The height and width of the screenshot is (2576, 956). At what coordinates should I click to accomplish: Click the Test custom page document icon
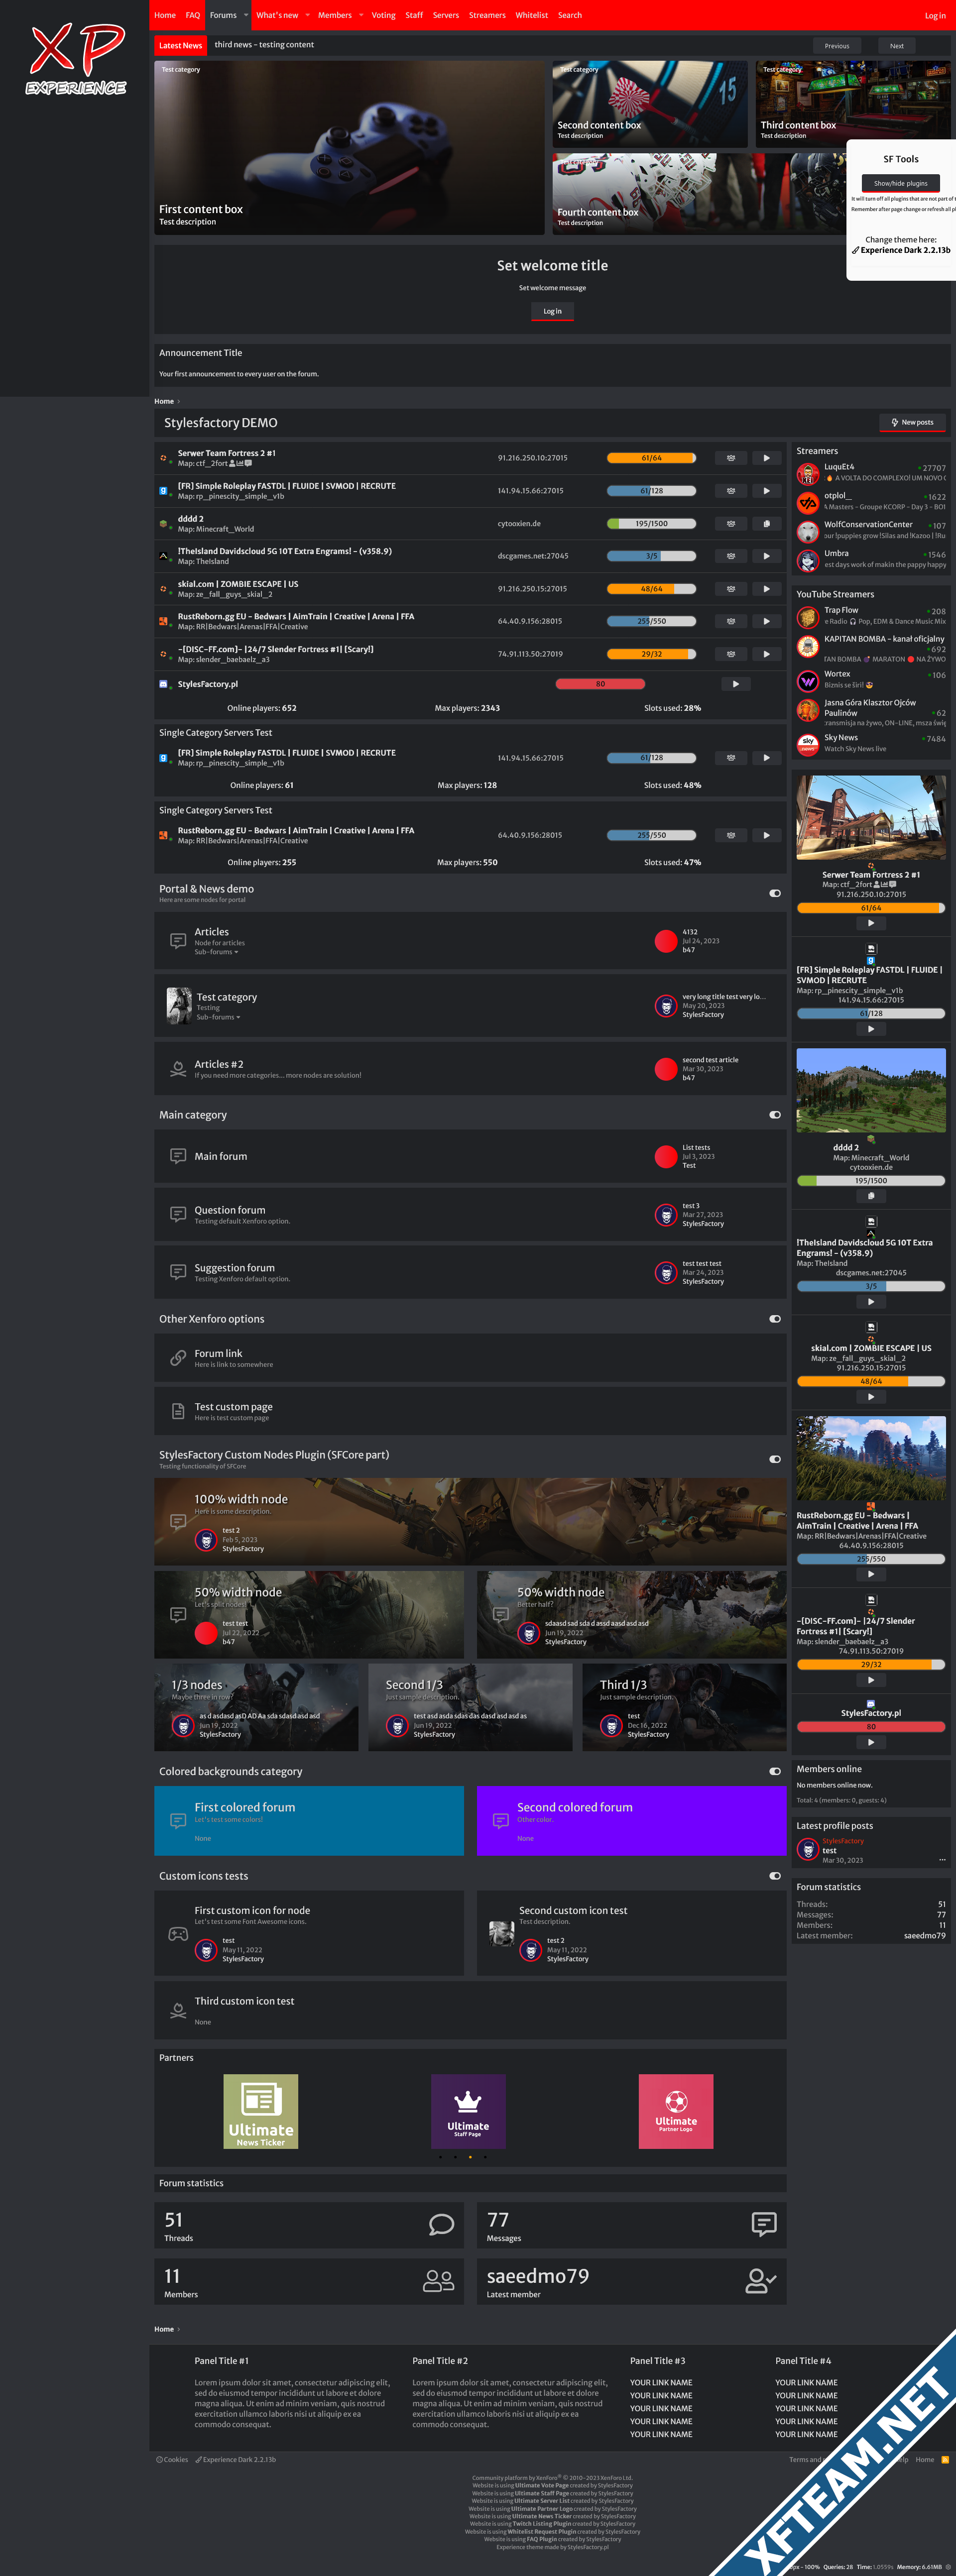[178, 1411]
